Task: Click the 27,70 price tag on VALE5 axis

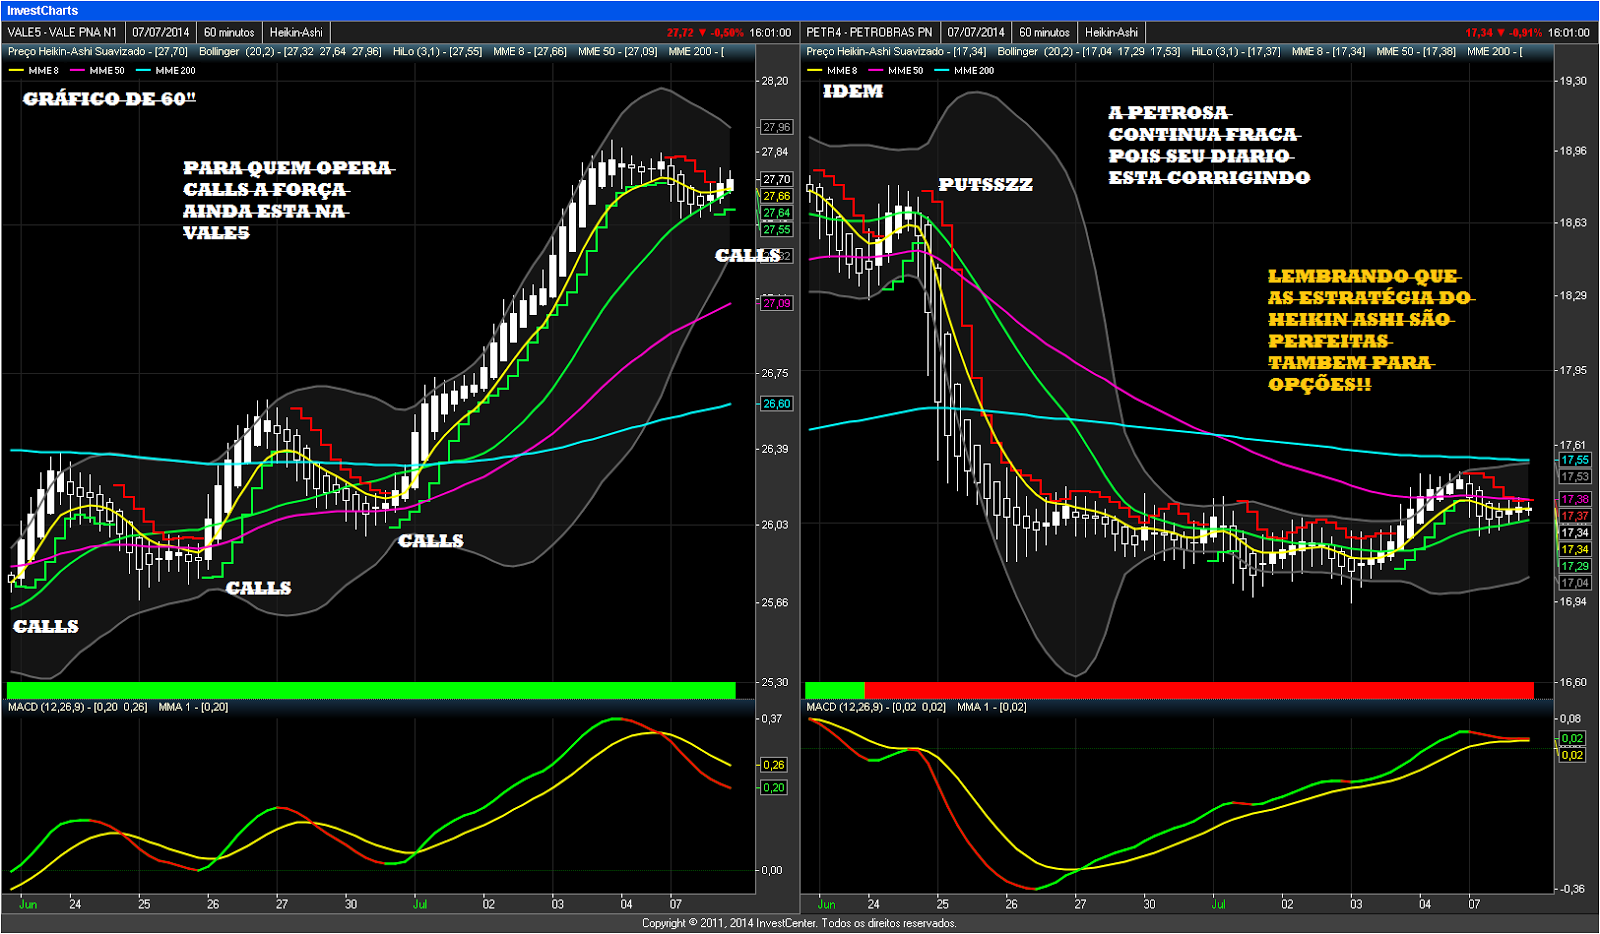Action: 776,180
